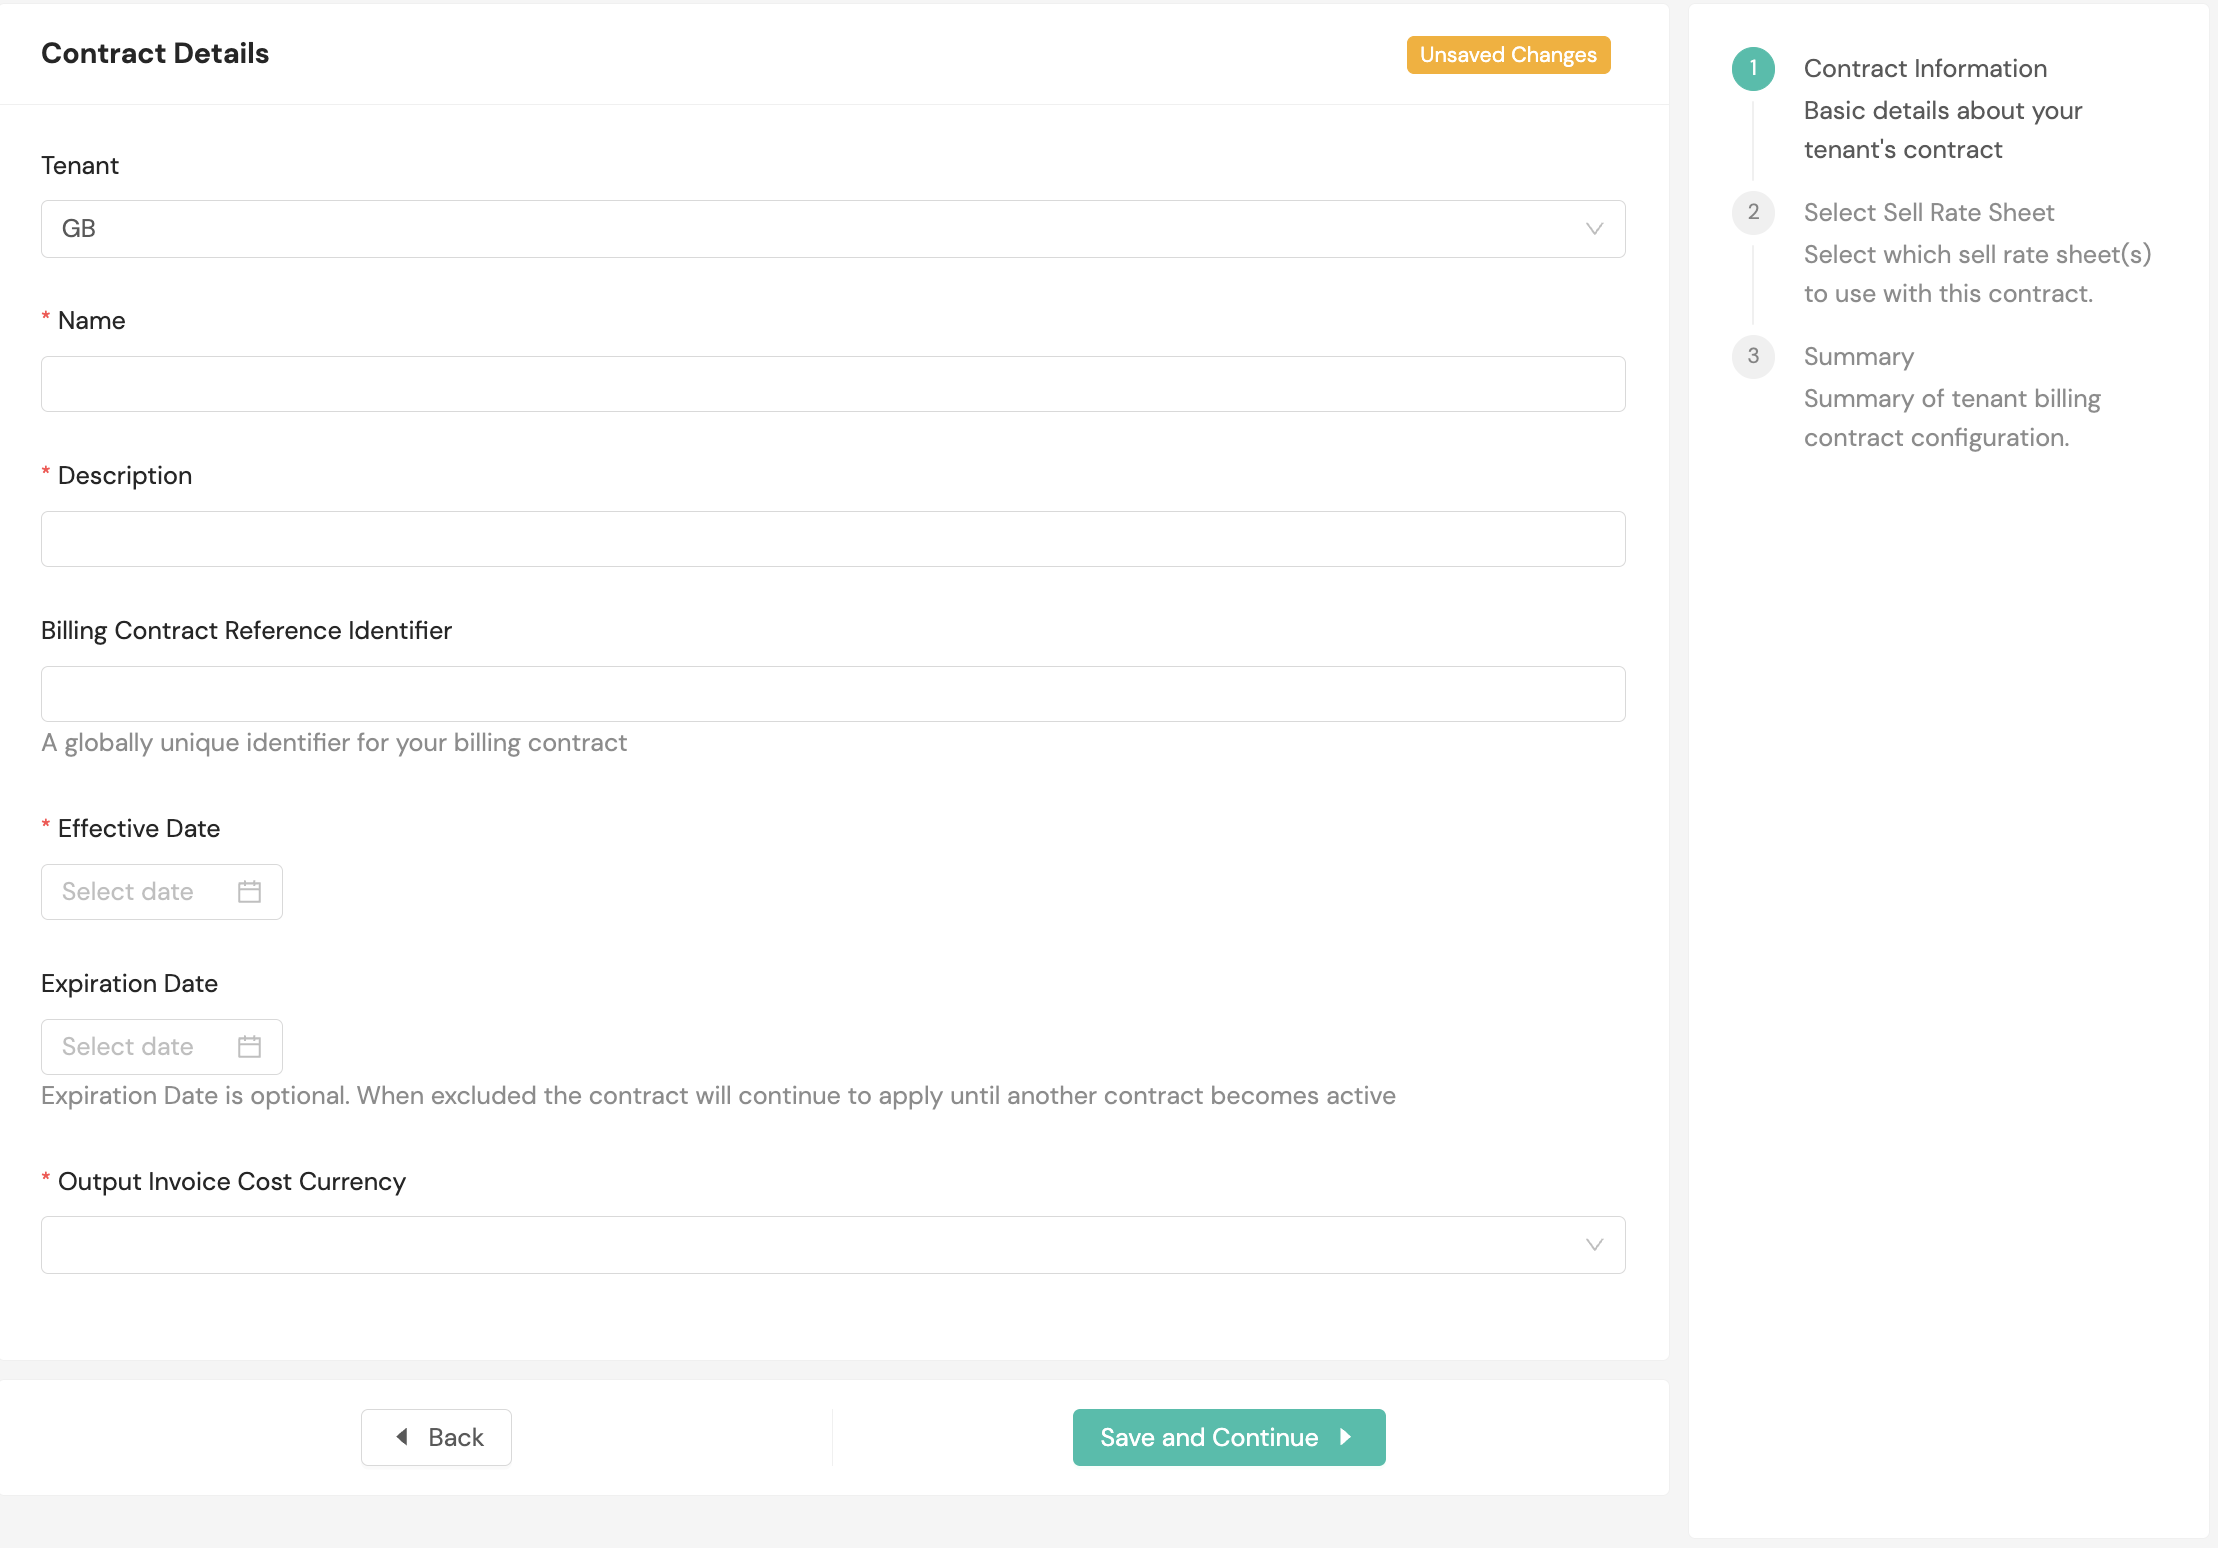Click the Output Invoice Currency chevron arrow
The width and height of the screenshot is (2218, 1548).
click(x=1594, y=1245)
